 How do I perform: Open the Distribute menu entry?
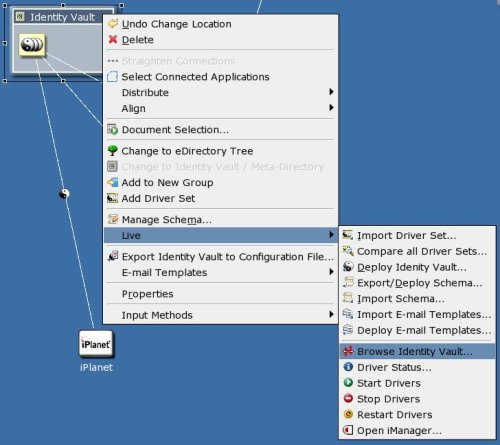click(220, 92)
